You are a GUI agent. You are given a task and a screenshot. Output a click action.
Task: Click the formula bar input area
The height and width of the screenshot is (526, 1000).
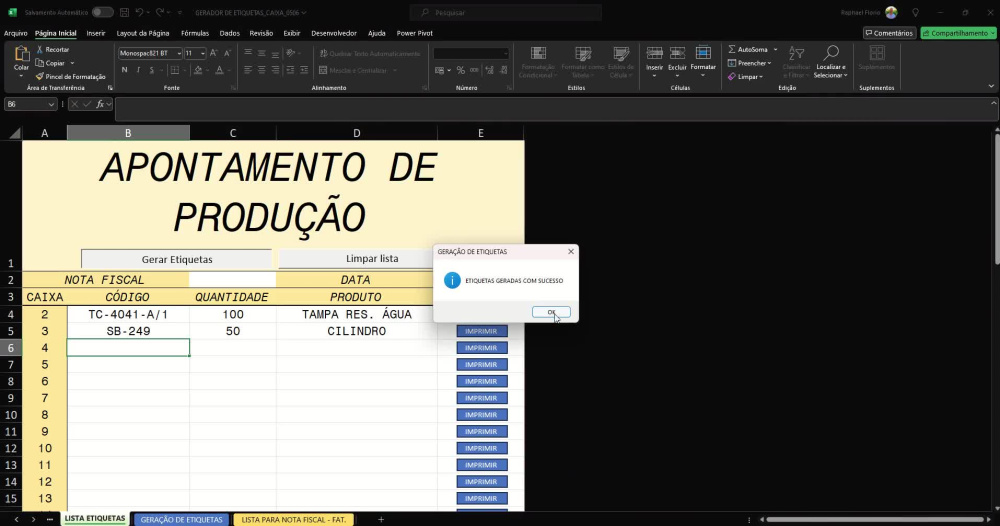coord(555,108)
